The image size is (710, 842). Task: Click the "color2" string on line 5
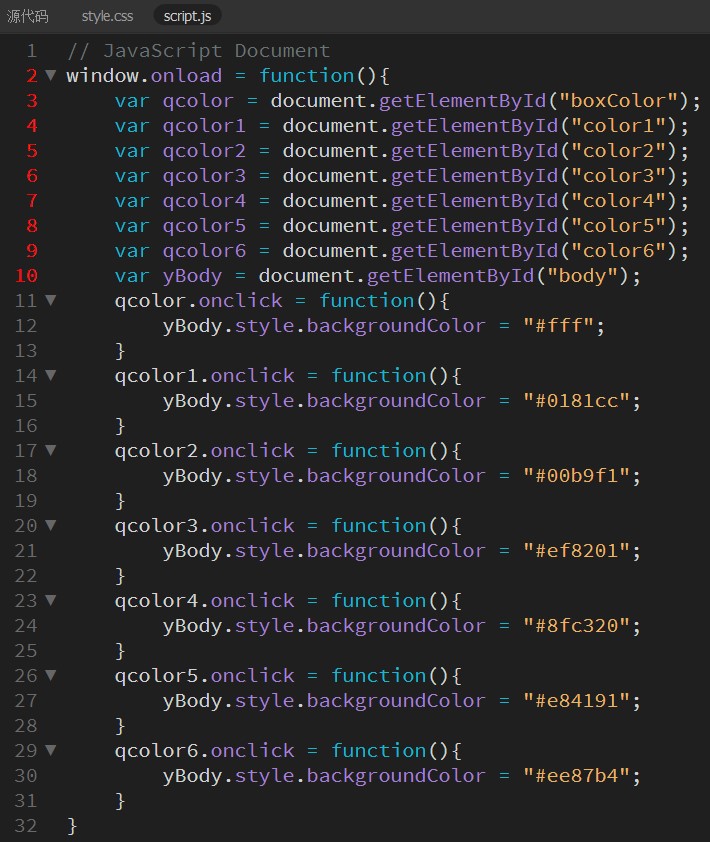618,151
